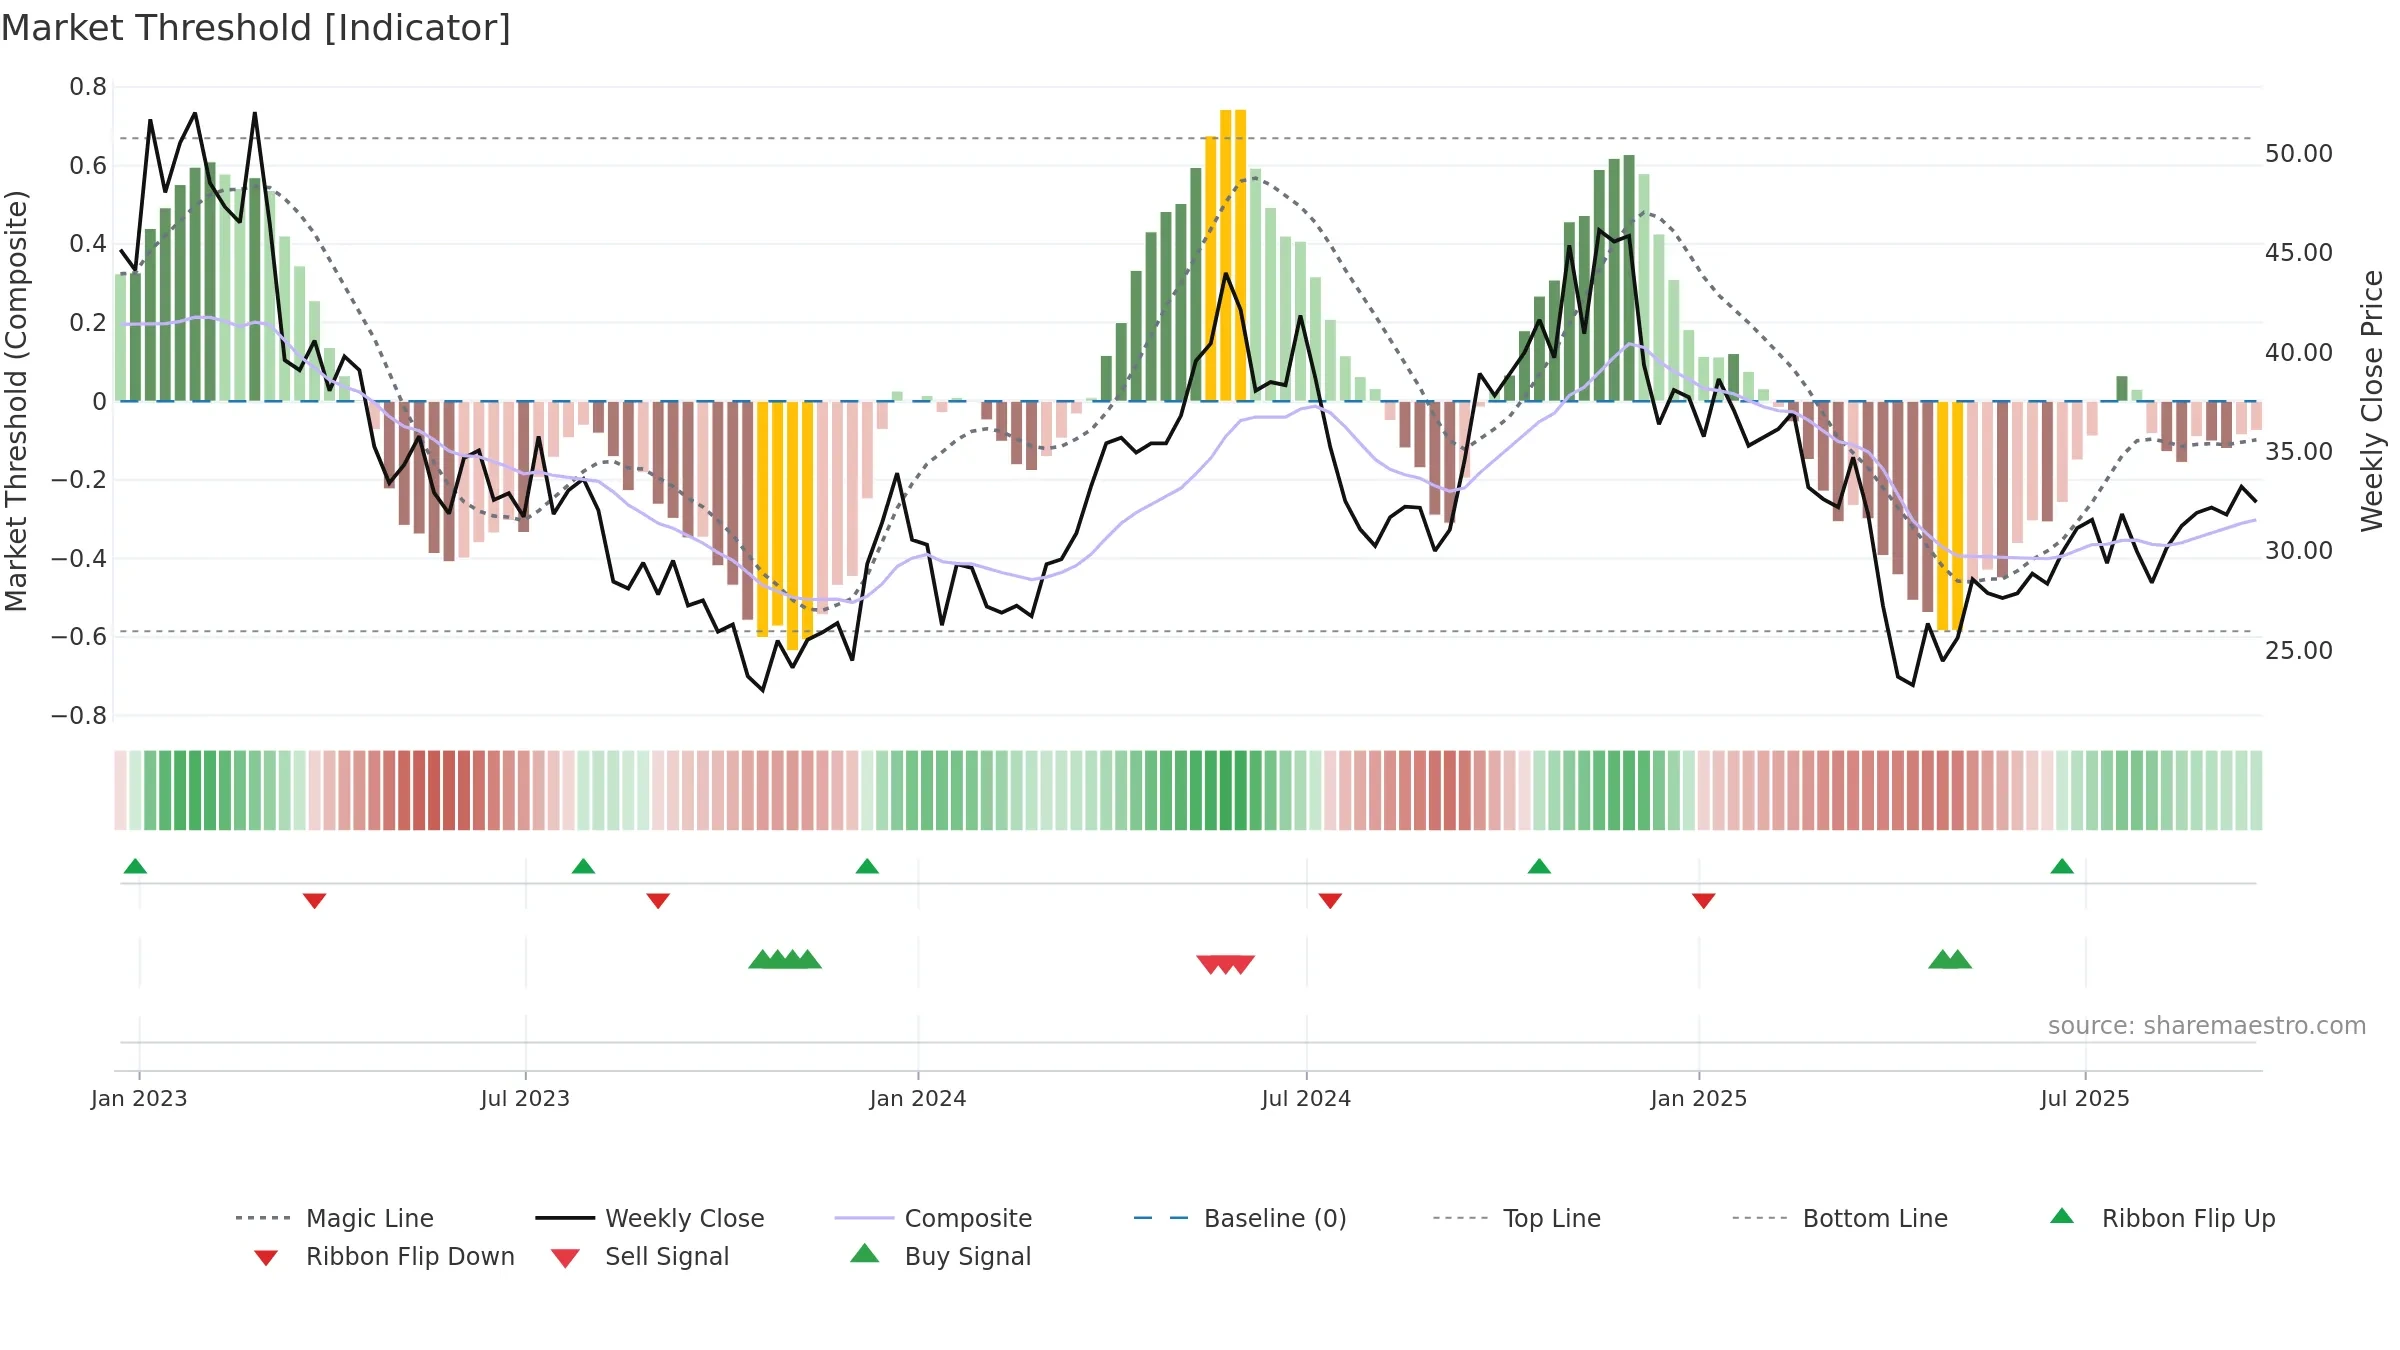Click the chart title Market Threshold [Indicator]
This screenshot has height=1350, width=2400.
coord(256,28)
